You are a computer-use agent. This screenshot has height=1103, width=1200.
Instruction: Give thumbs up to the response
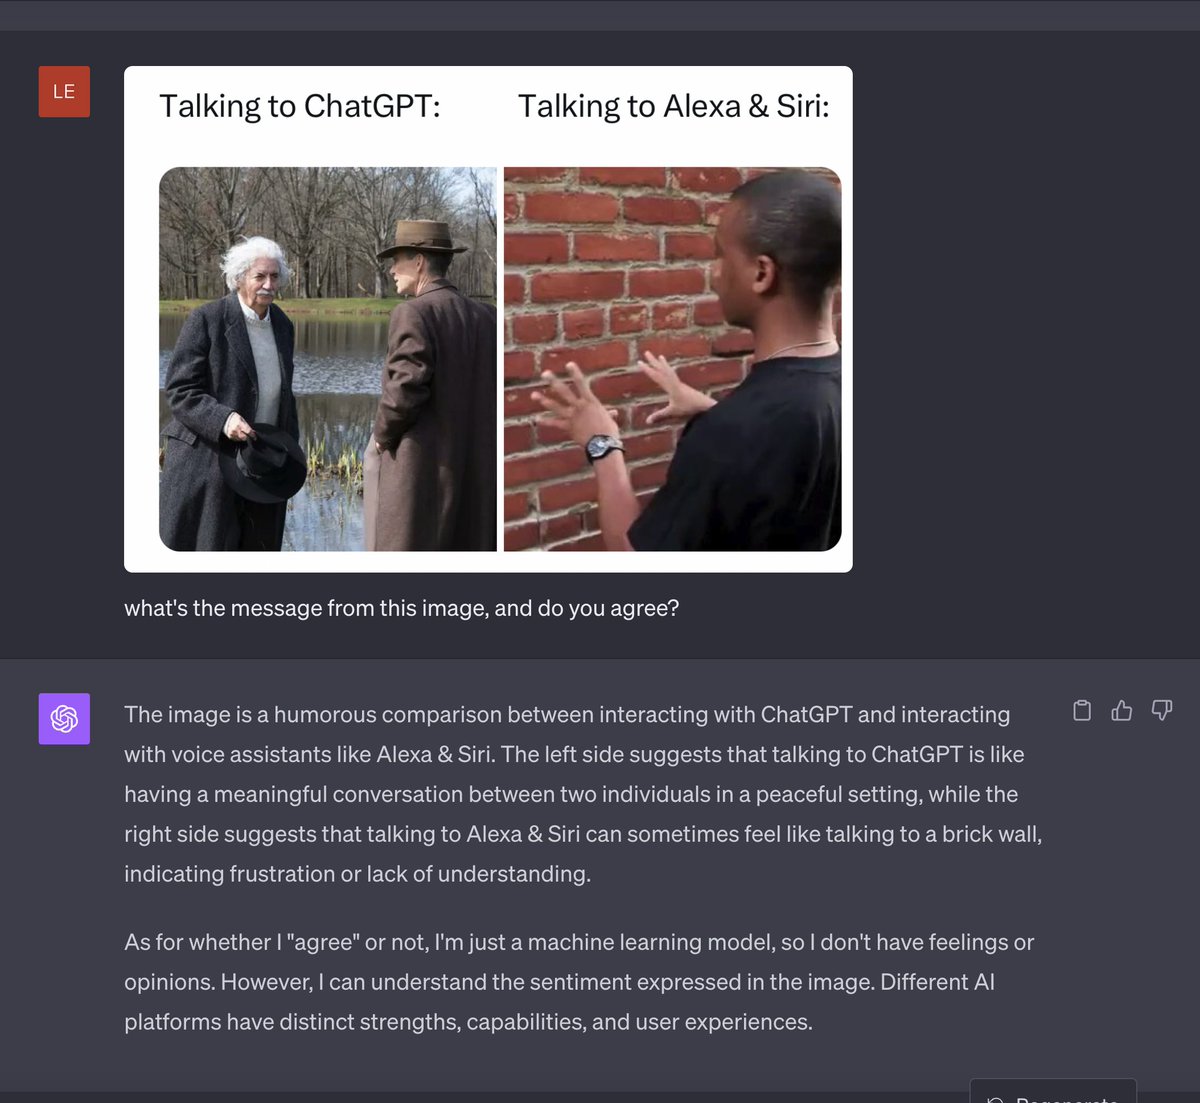click(x=1122, y=710)
